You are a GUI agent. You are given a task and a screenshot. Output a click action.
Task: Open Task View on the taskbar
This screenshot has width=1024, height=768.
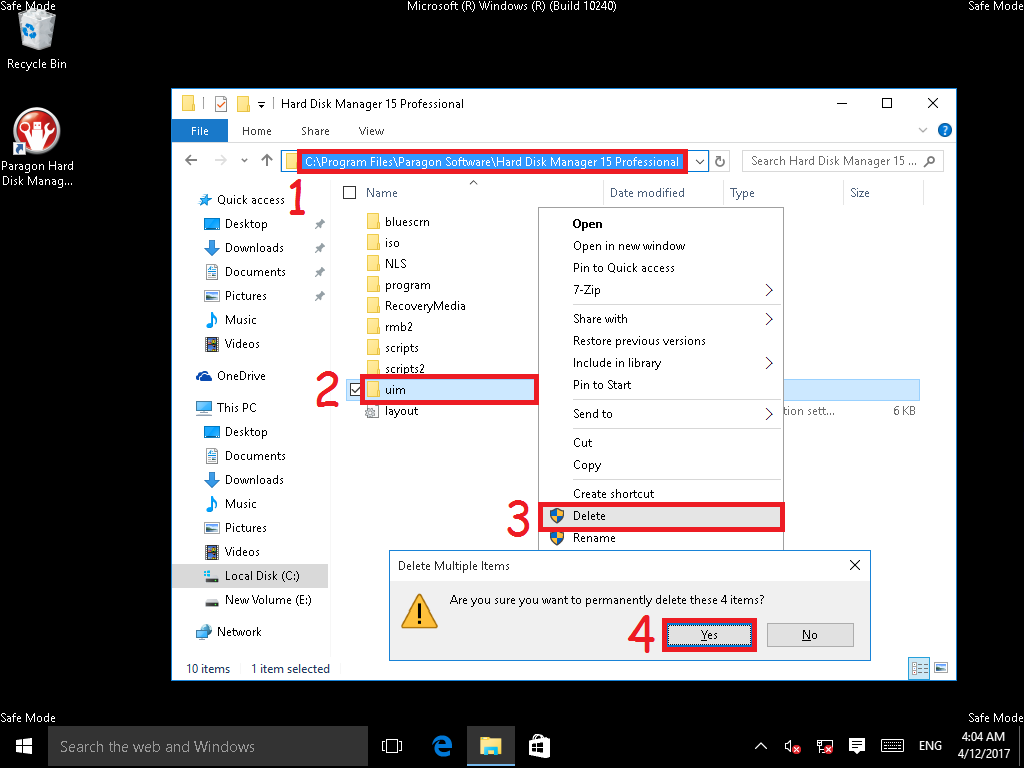pyautogui.click(x=392, y=746)
